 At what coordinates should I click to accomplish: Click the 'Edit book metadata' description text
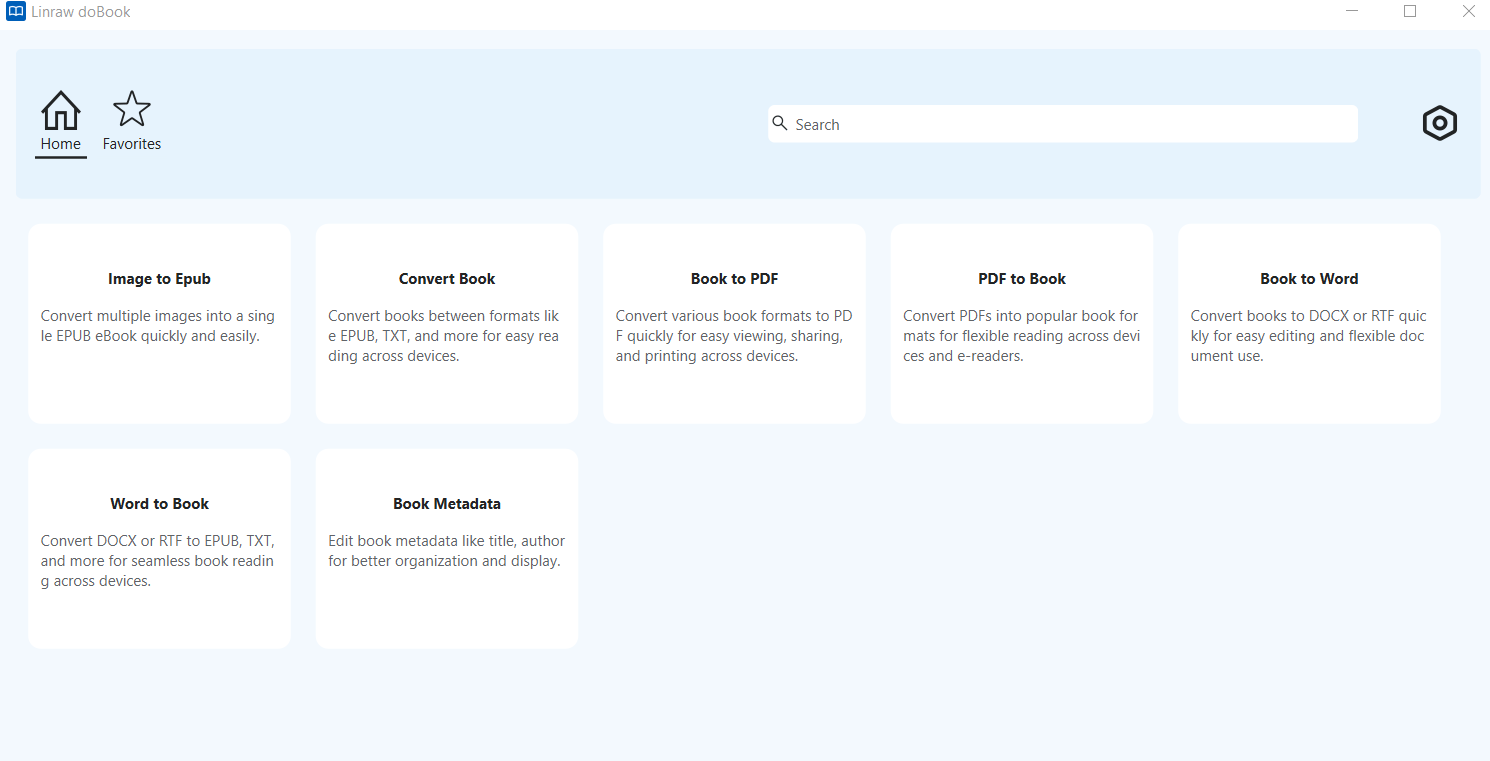tap(446, 551)
